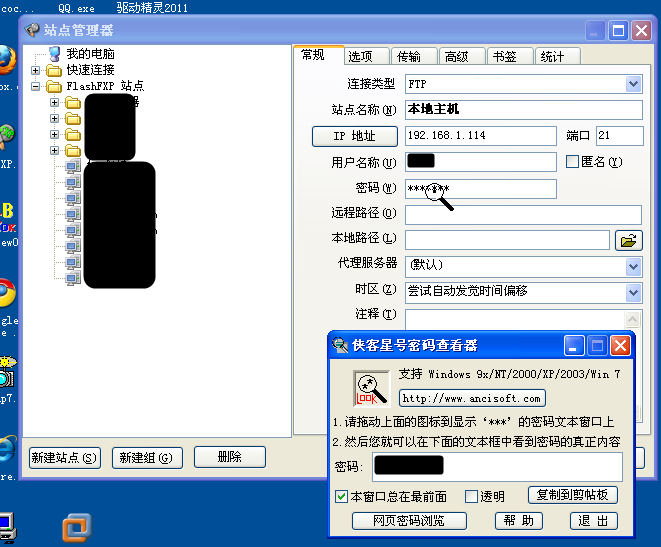This screenshot has height=547, width=661.
Task: Click the 密码 field in site manager
Action: [481, 189]
